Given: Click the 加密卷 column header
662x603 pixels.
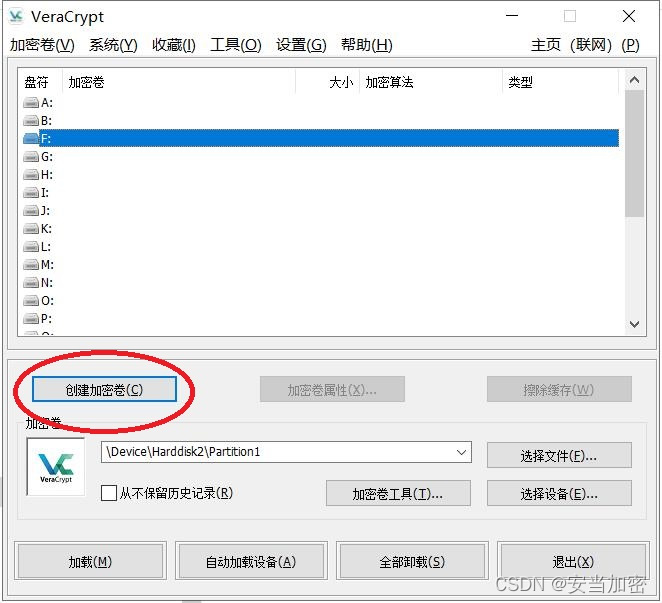Looking at the screenshot, I should point(179,81).
